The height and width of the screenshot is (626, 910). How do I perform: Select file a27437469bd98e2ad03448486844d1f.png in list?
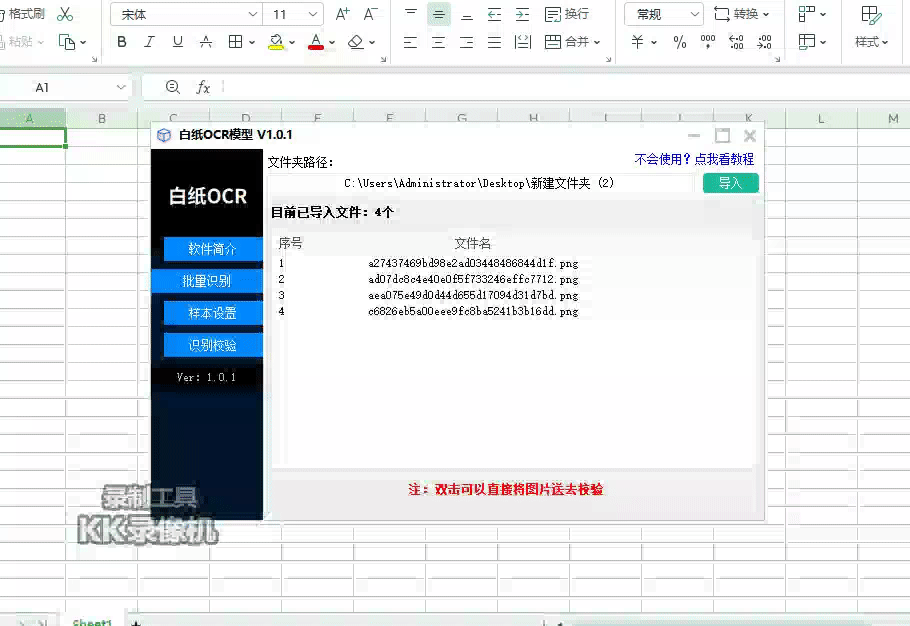tap(473, 264)
